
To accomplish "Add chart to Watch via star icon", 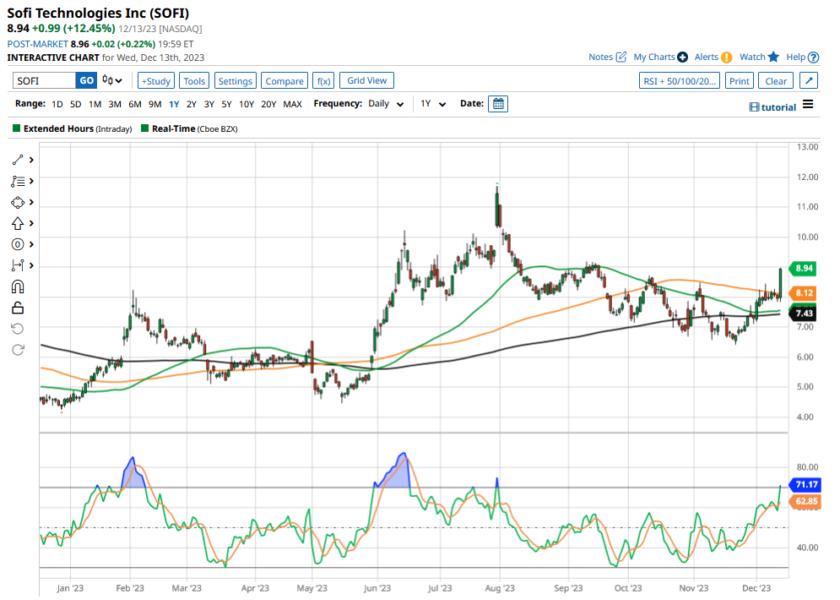I will (x=773, y=57).
